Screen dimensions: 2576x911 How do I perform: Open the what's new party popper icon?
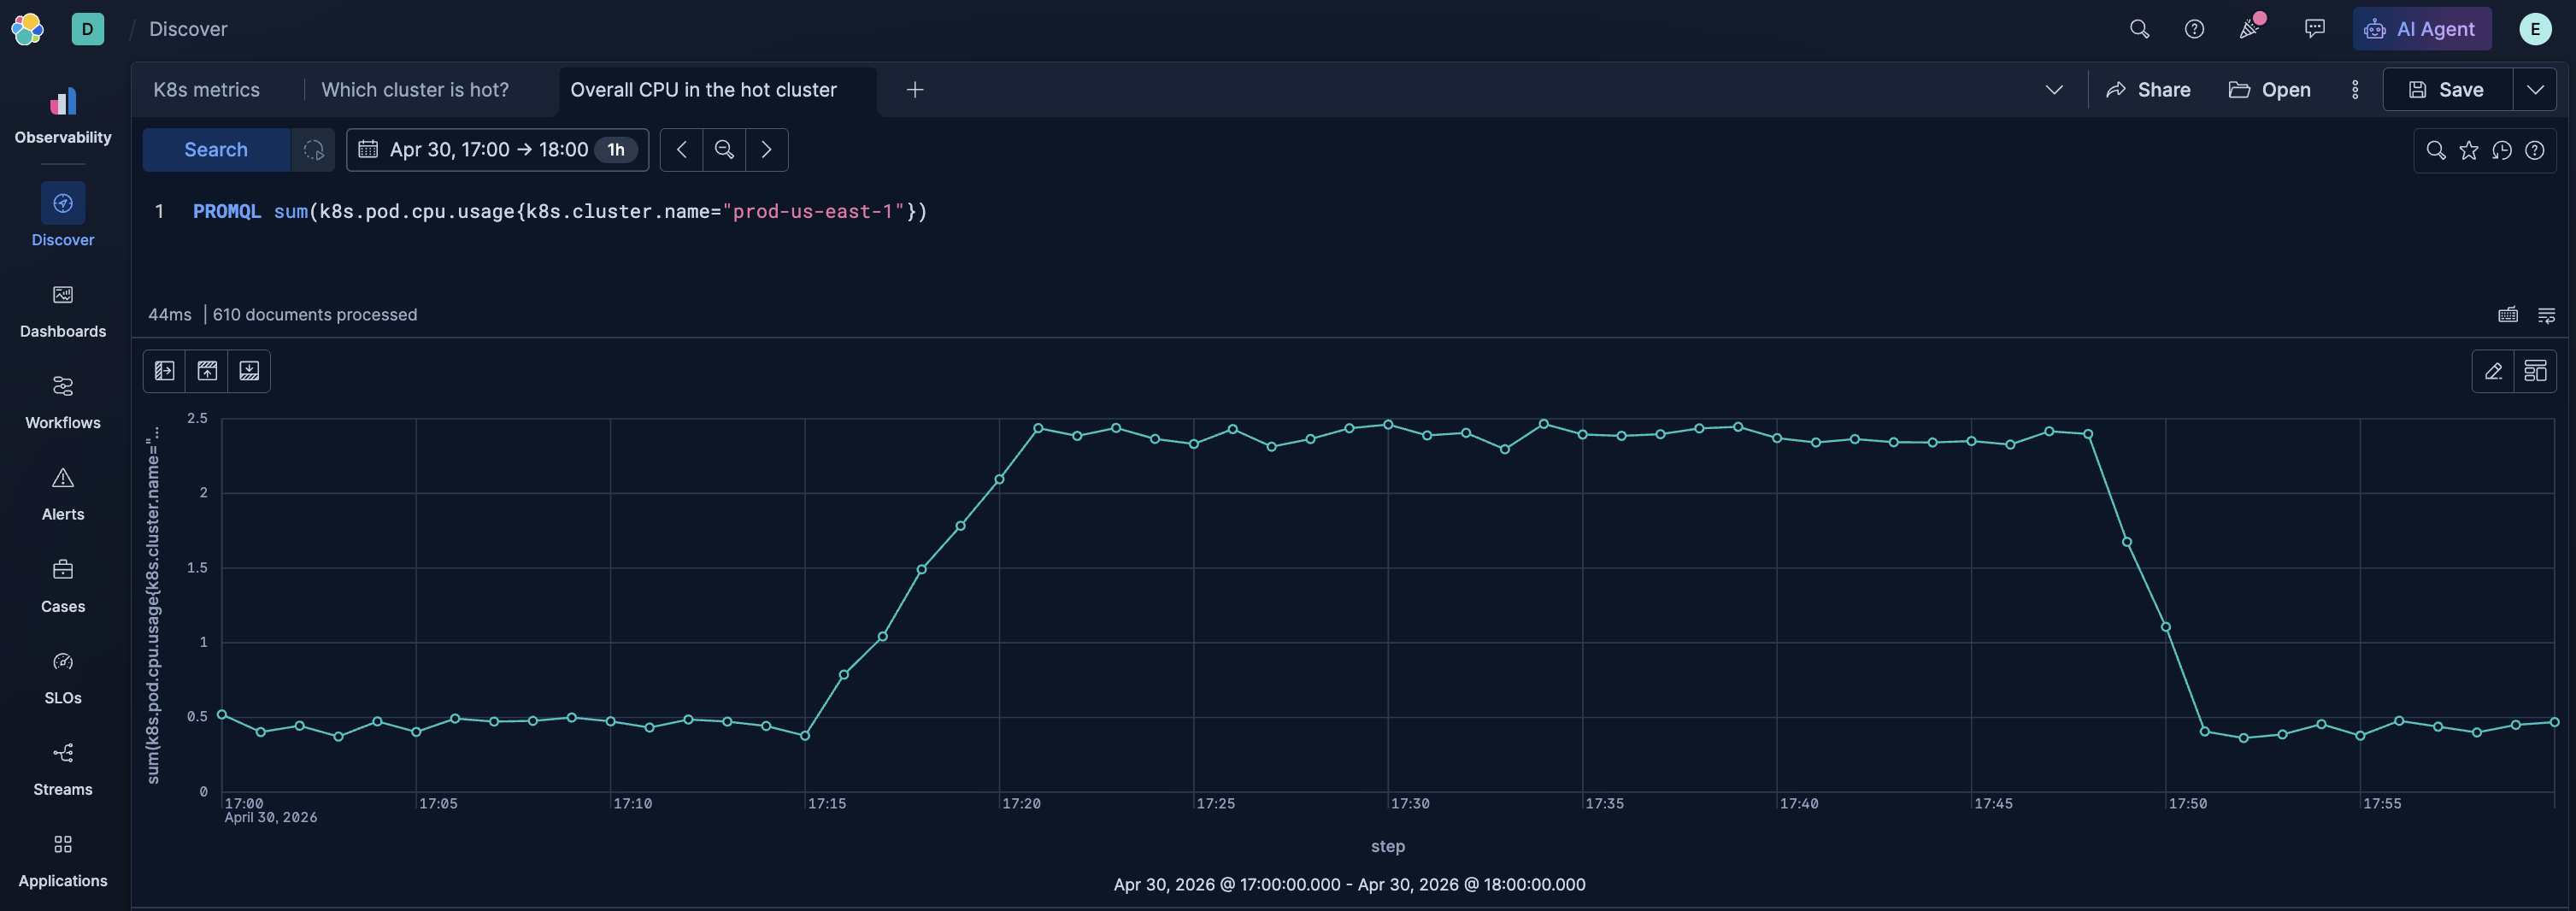(x=2250, y=29)
